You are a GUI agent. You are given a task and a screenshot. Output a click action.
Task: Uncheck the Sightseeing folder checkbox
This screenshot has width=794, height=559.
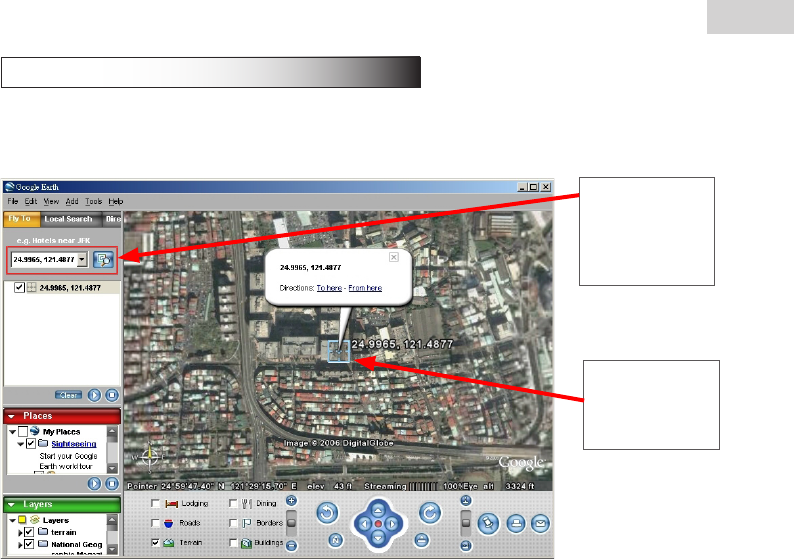(31, 444)
